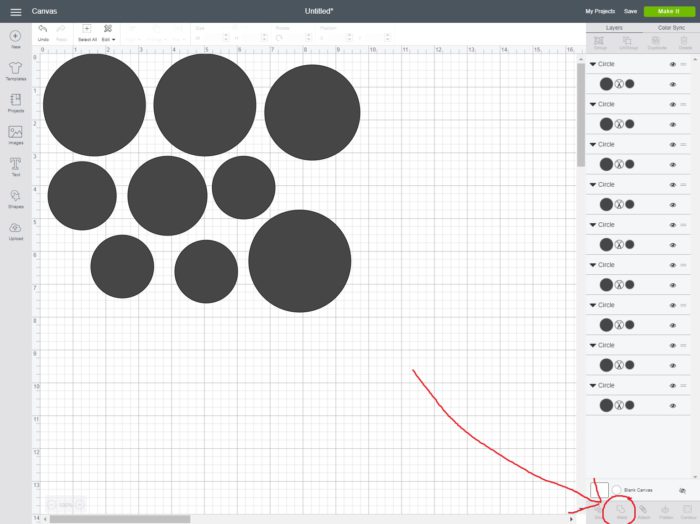The width and height of the screenshot is (700, 524).
Task: Open the Edit dropdown in the toolbar
Action: point(108,33)
